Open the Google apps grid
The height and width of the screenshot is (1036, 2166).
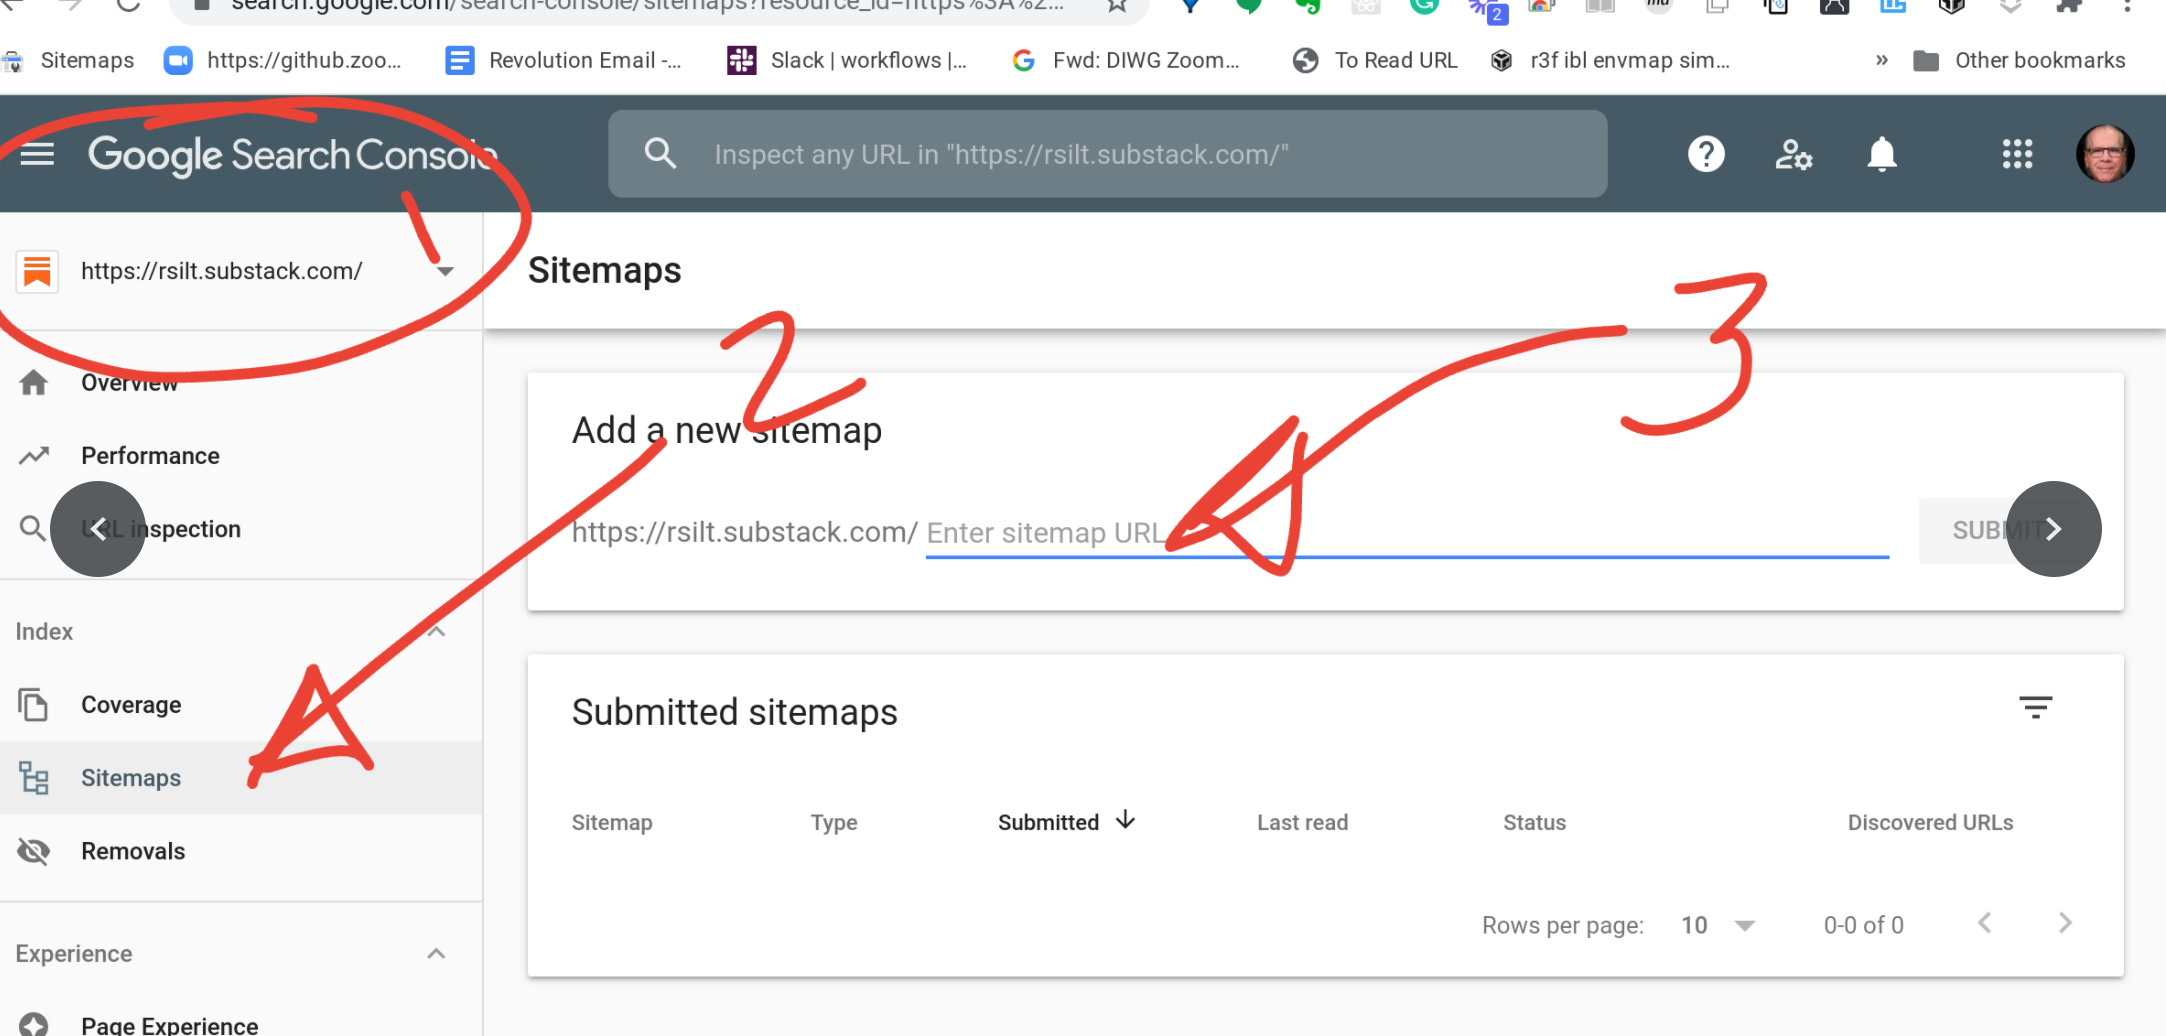[2017, 154]
